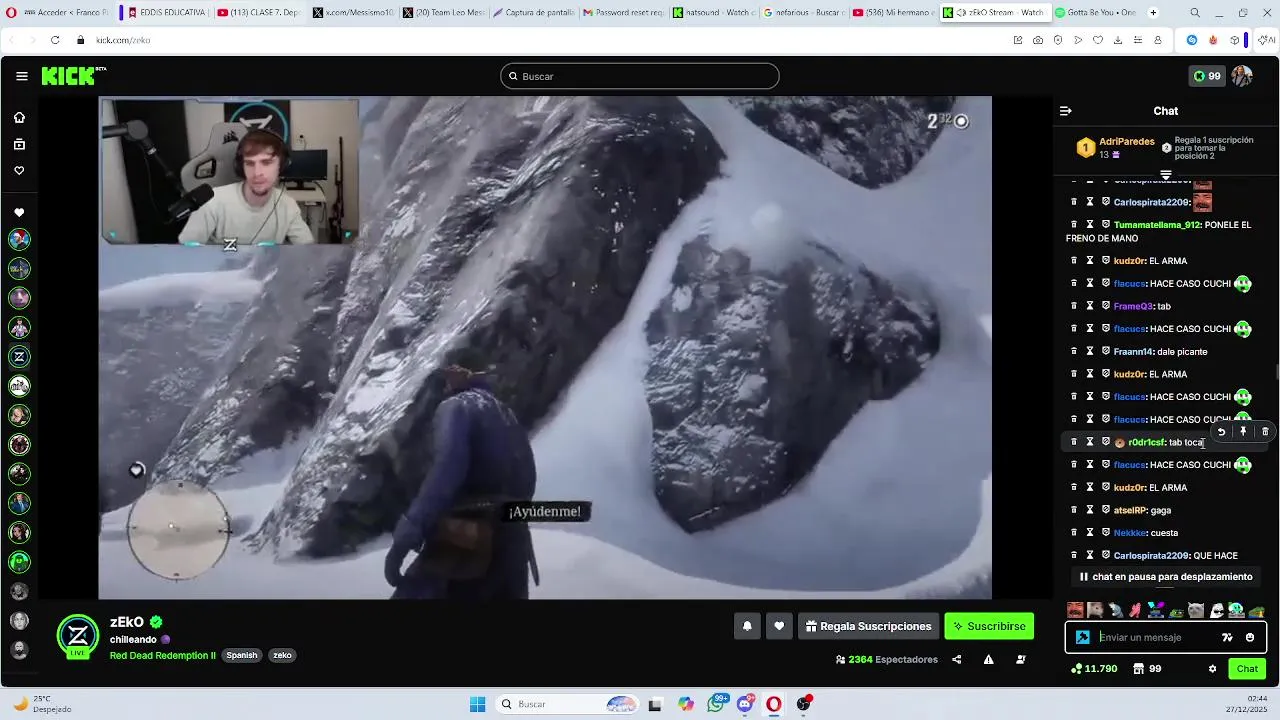Switch to the natsound Kick tab
This screenshot has width=1280, height=720.
pyautogui.click(x=713, y=13)
